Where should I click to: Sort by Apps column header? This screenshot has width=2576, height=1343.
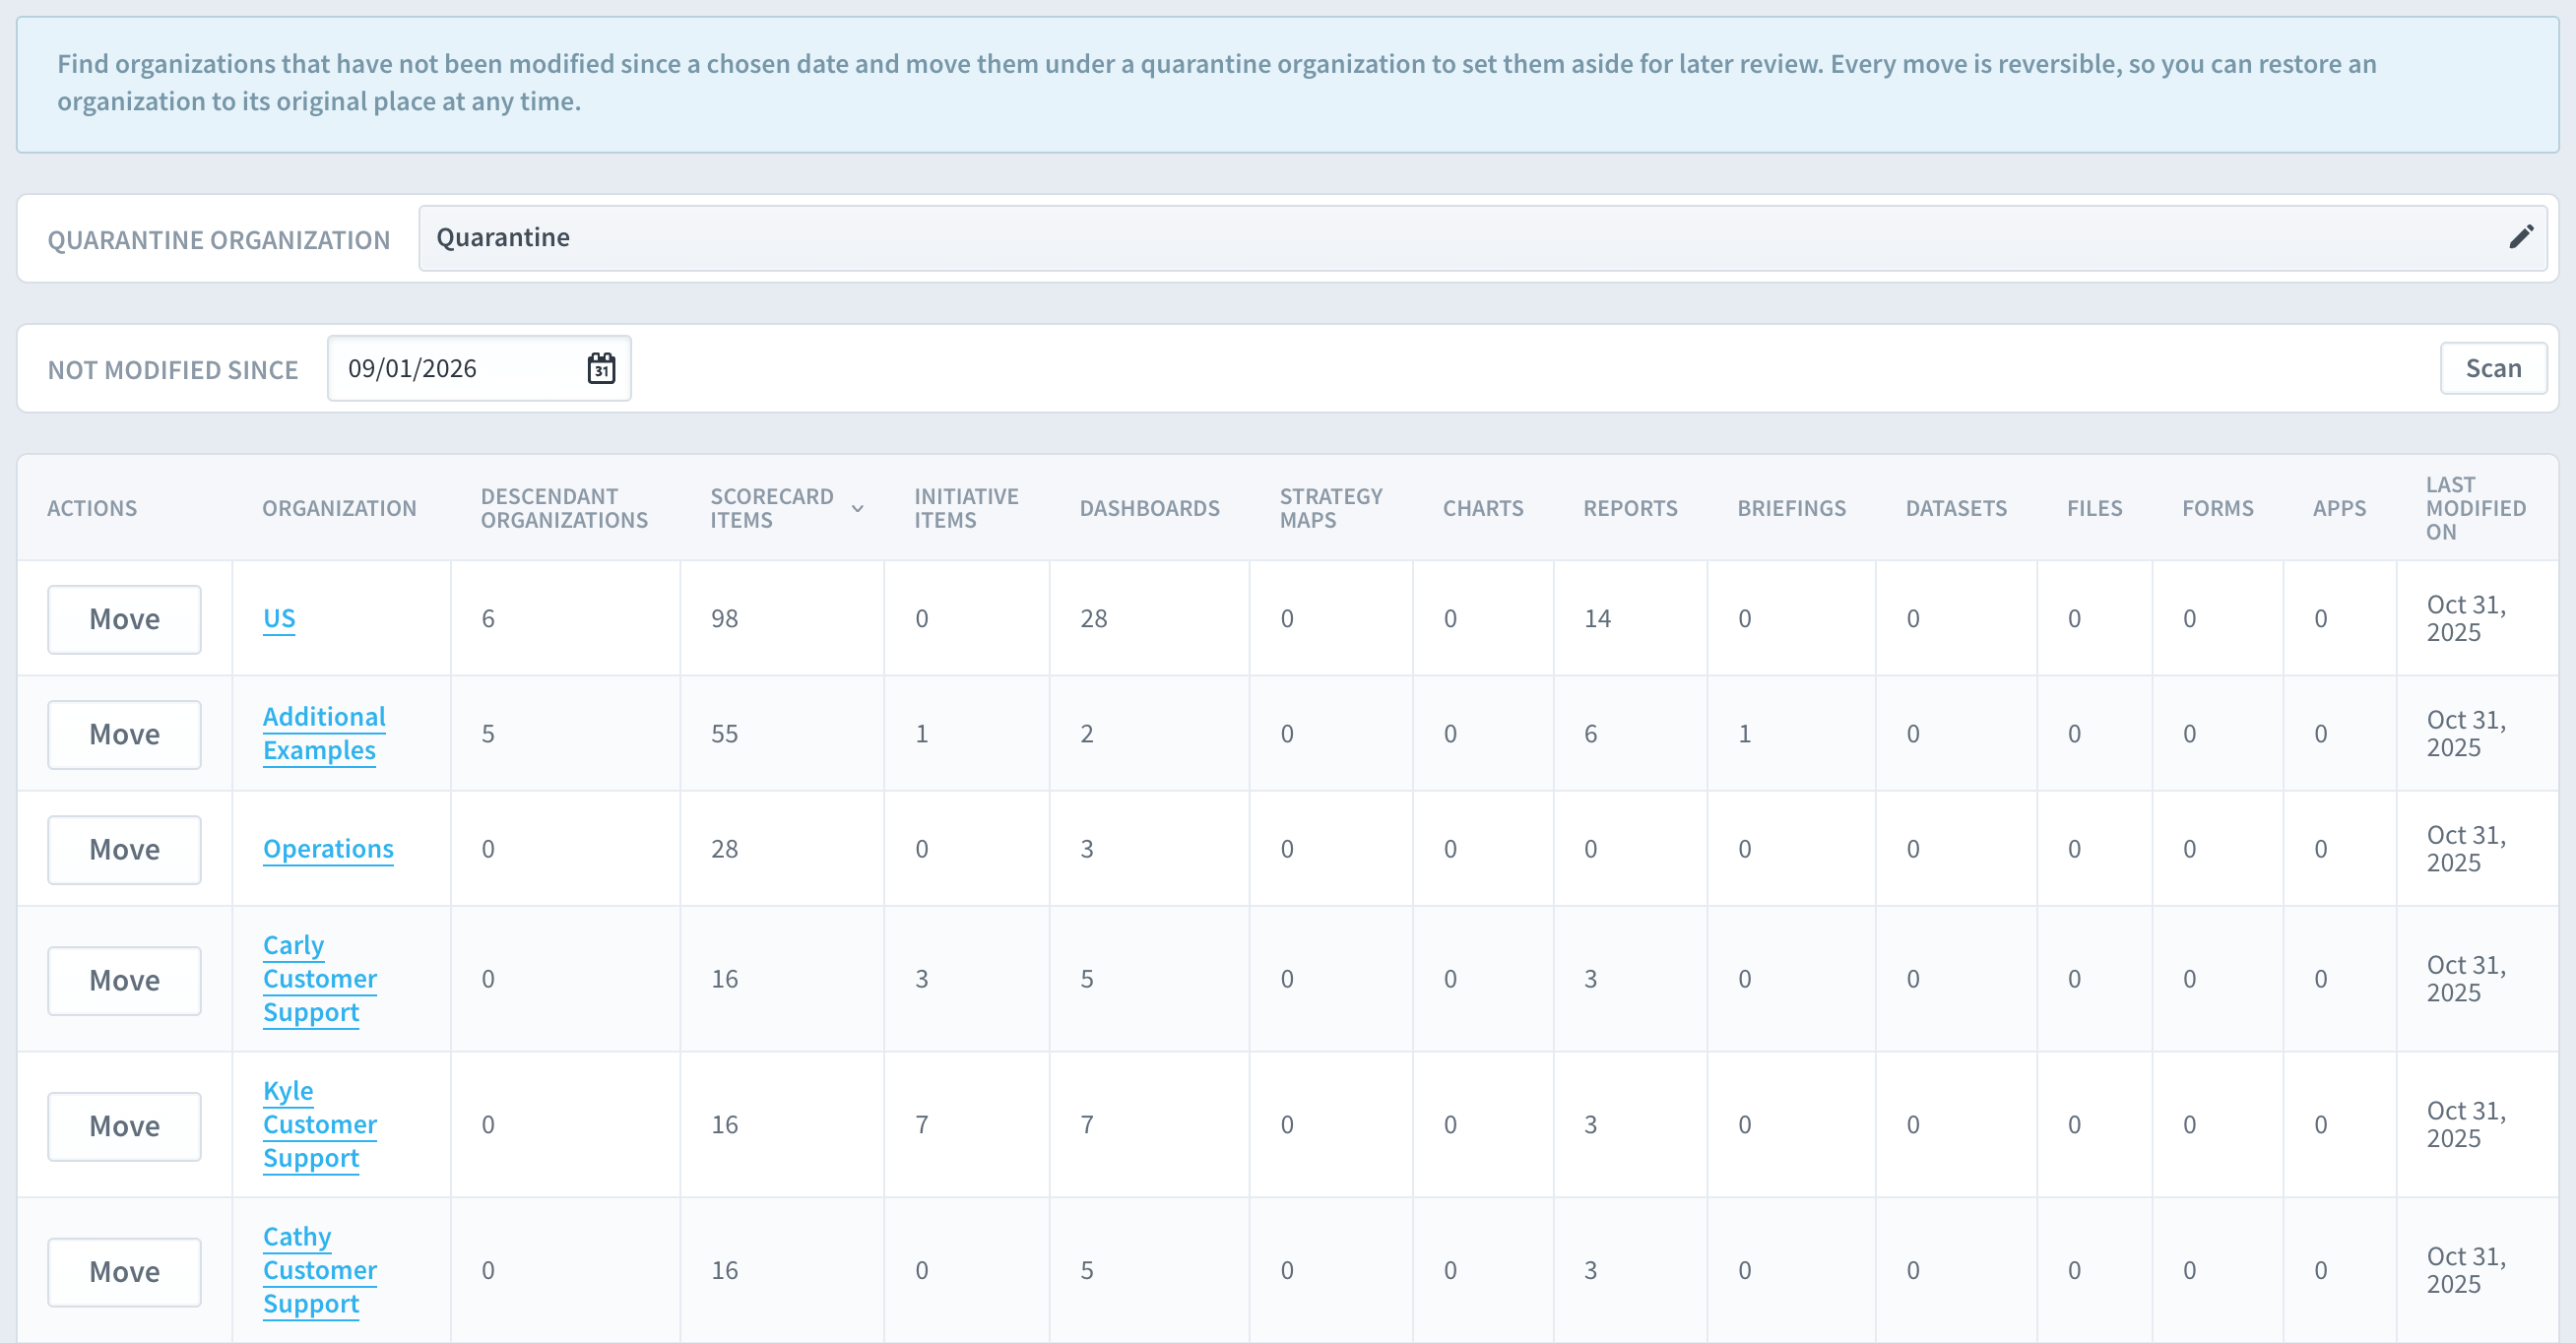(2339, 508)
